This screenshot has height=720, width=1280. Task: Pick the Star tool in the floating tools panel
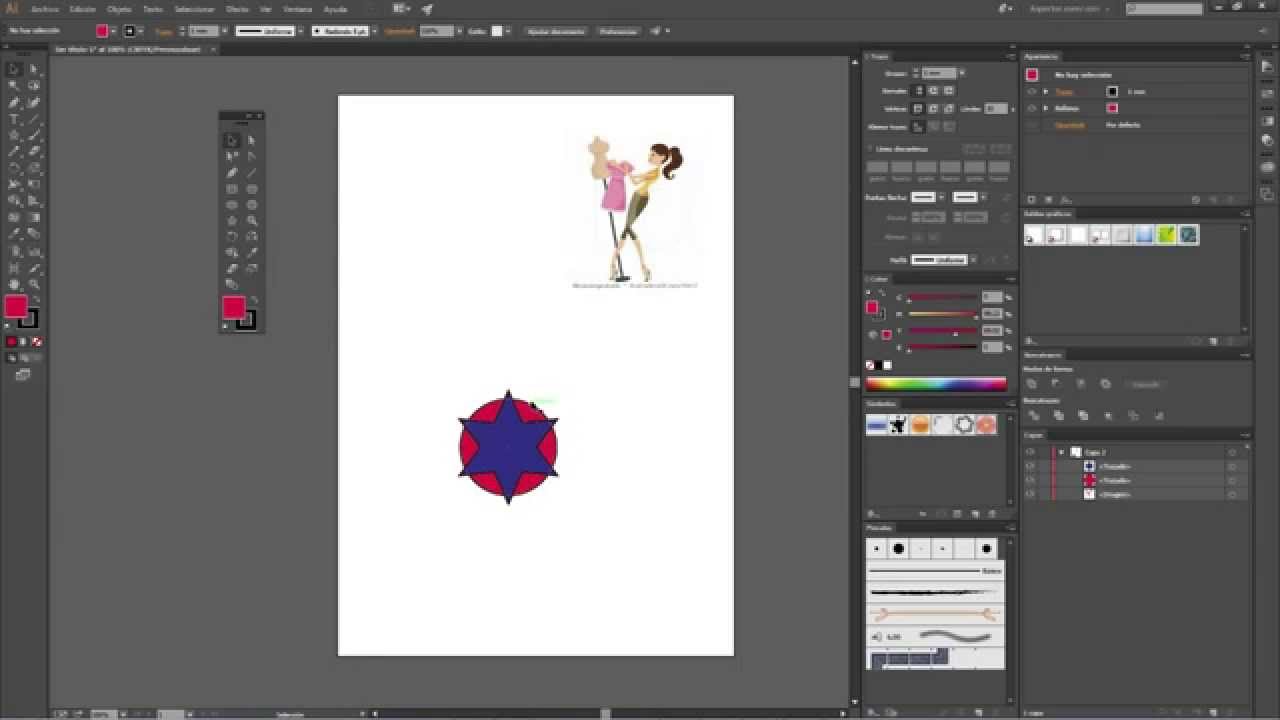tap(232, 220)
